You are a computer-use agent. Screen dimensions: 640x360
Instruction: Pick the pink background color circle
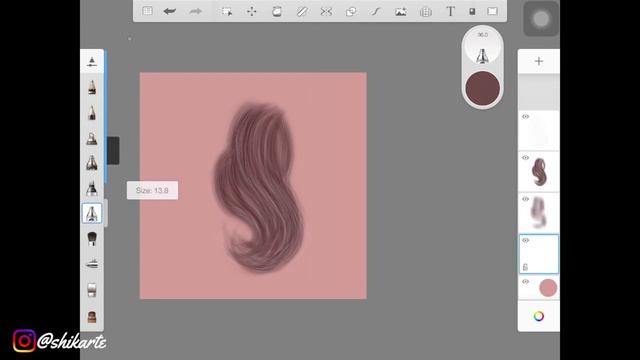(548, 288)
